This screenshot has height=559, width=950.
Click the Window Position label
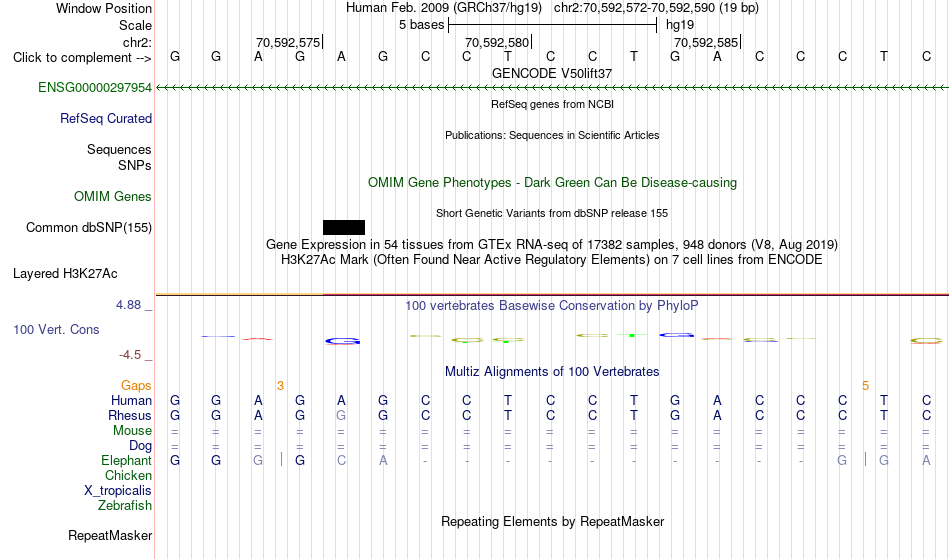pos(104,8)
